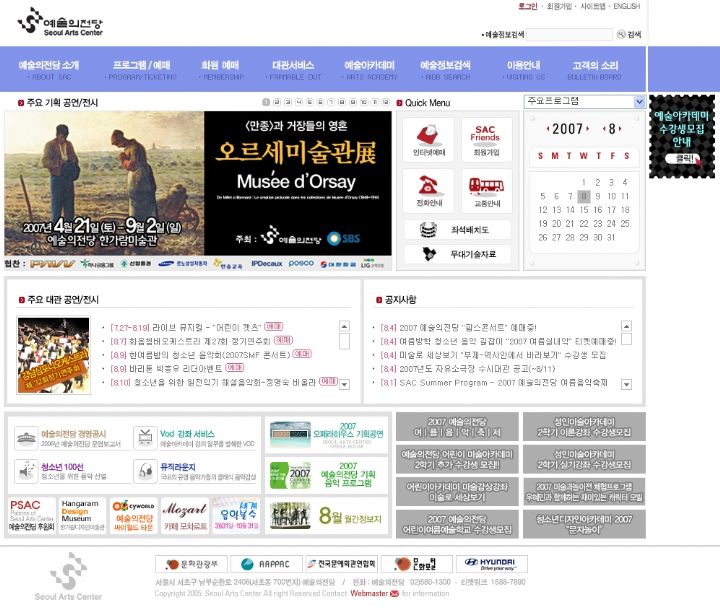Open the 교통안내 bus icon

[x=486, y=191]
